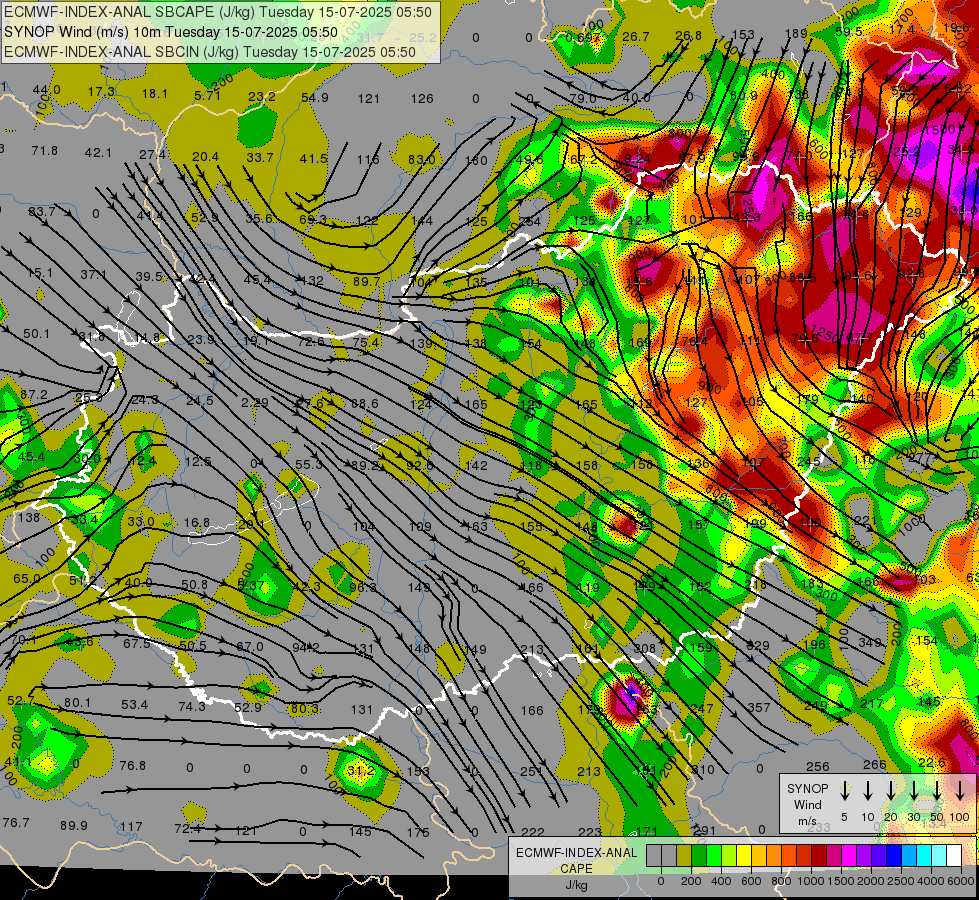Image resolution: width=979 pixels, height=900 pixels.
Task: Select the 'ECMWF-INDEX-ANAL SBCIN' header line
Action: (x=210, y=52)
